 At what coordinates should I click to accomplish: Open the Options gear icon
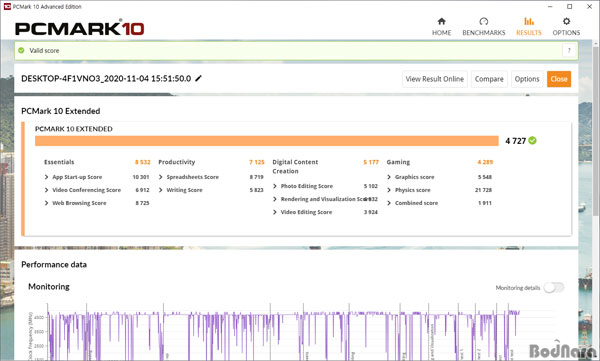point(566,21)
